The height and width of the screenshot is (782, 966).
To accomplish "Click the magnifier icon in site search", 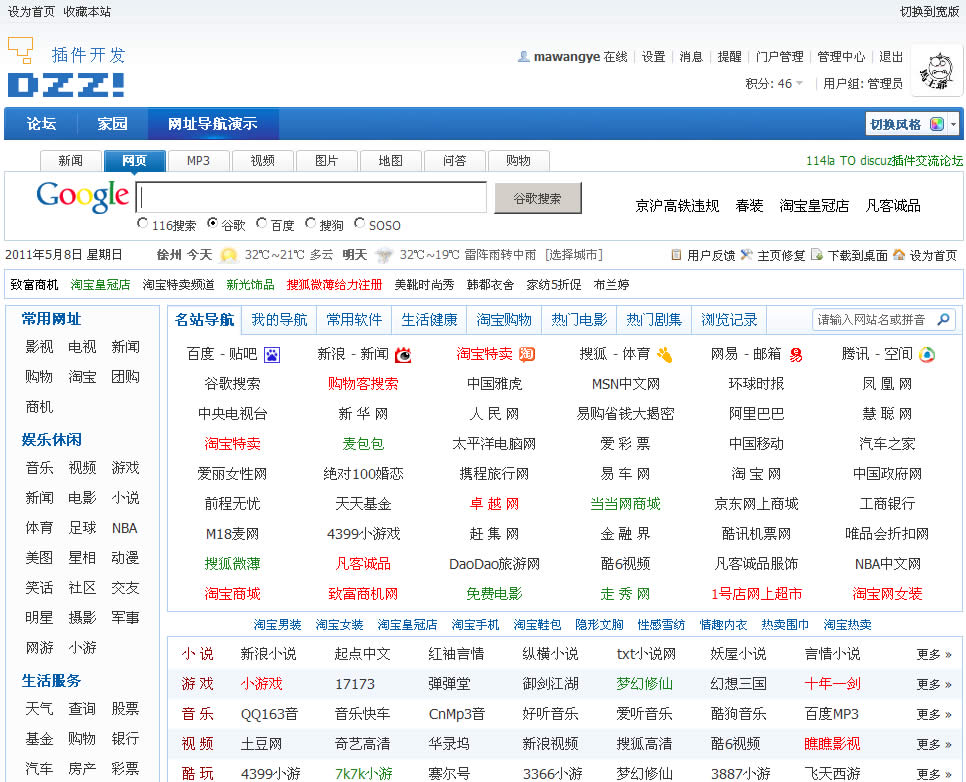I will (x=943, y=319).
